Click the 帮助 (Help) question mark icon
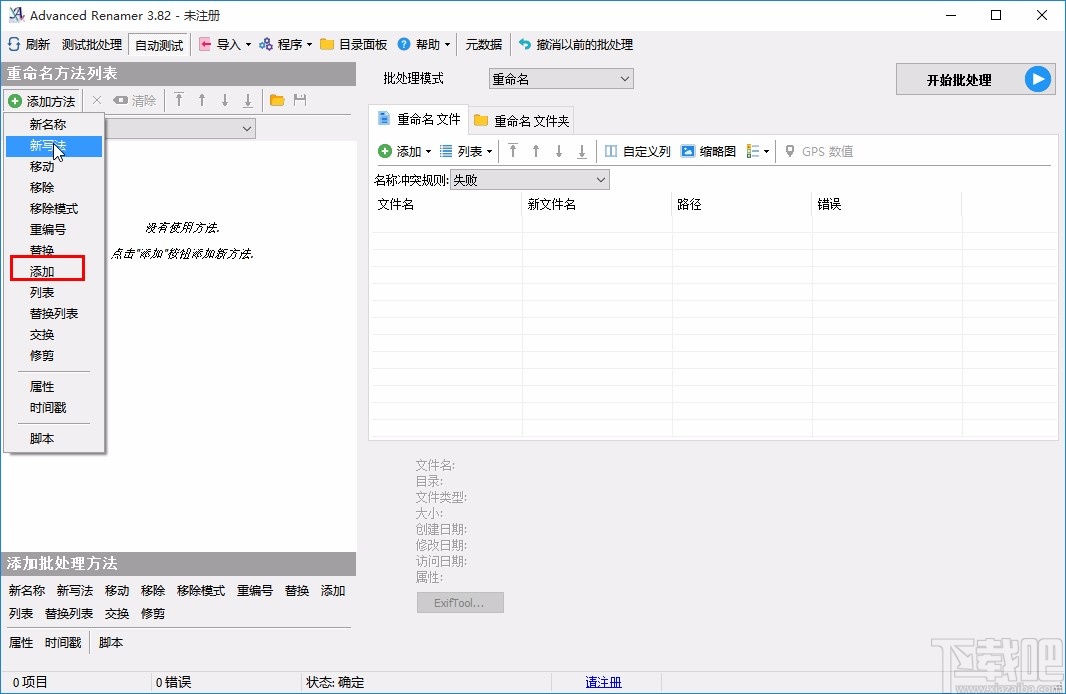This screenshot has height=694, width=1066. [406, 44]
